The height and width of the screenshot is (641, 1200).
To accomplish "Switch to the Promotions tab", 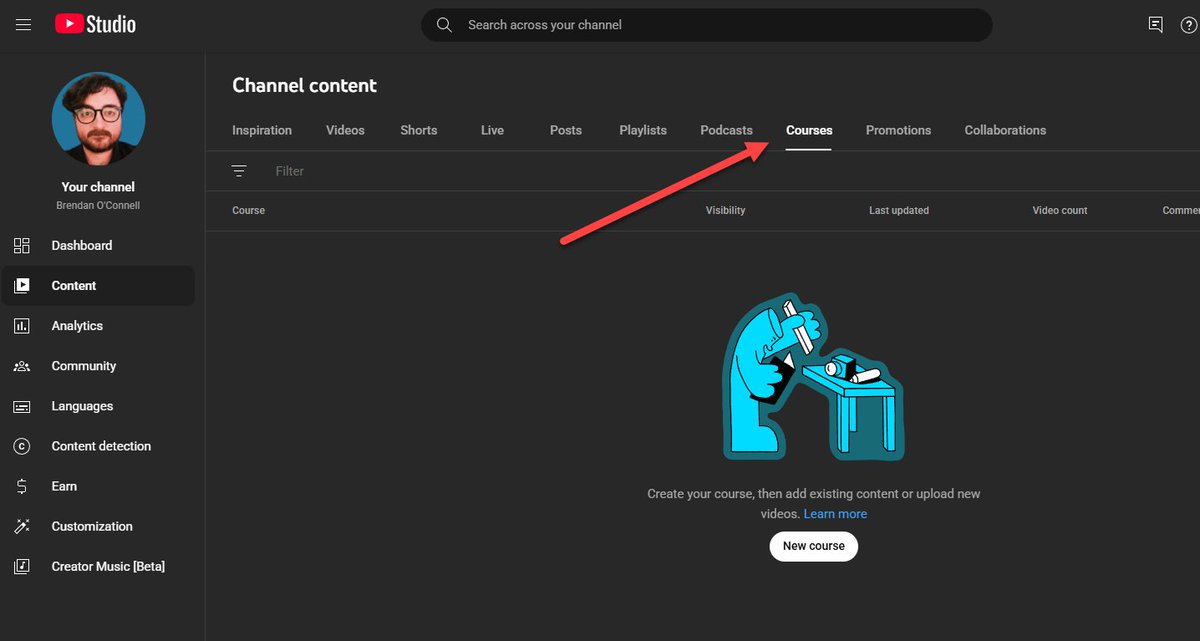I will tap(898, 130).
